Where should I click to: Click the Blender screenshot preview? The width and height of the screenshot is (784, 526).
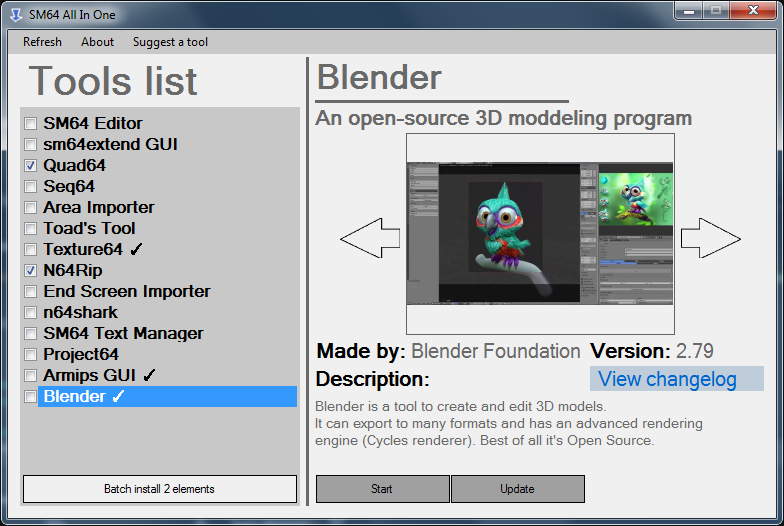coord(540,234)
